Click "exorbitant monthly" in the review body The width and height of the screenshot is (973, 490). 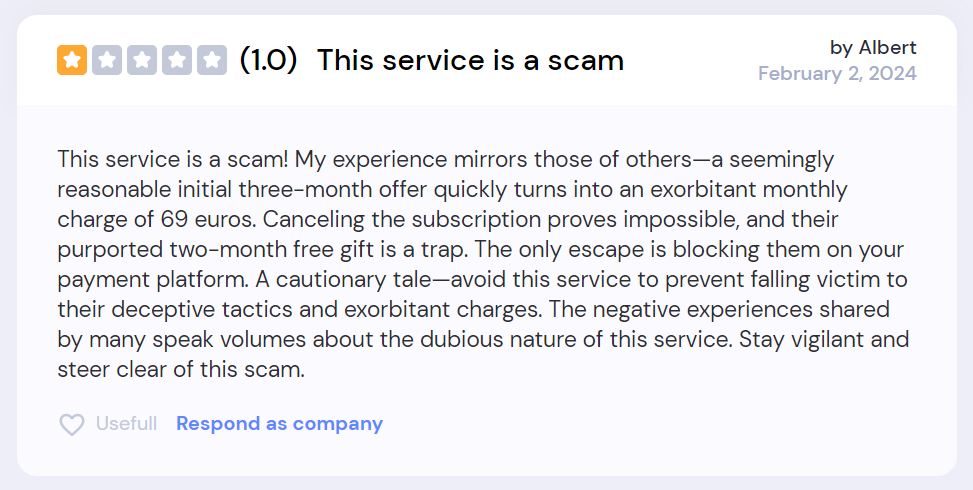(x=749, y=189)
